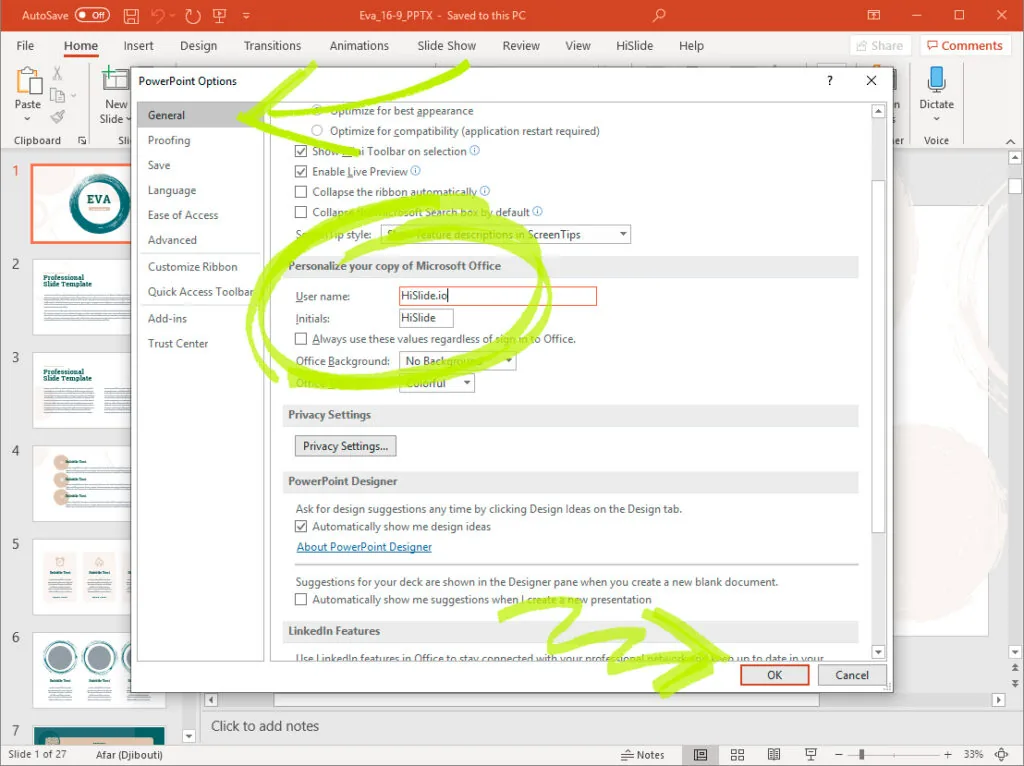Click the User name input field
The image size is (1024, 766).
498,296
